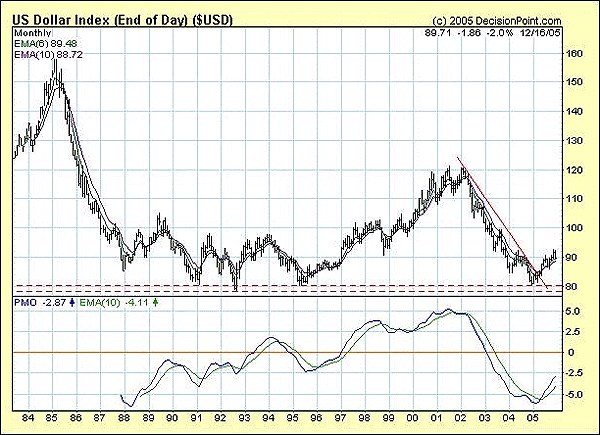Click the "(c) 2005 DecisionPoint.com" copyright text
Viewport: 600px width, 435px height.
point(497,21)
